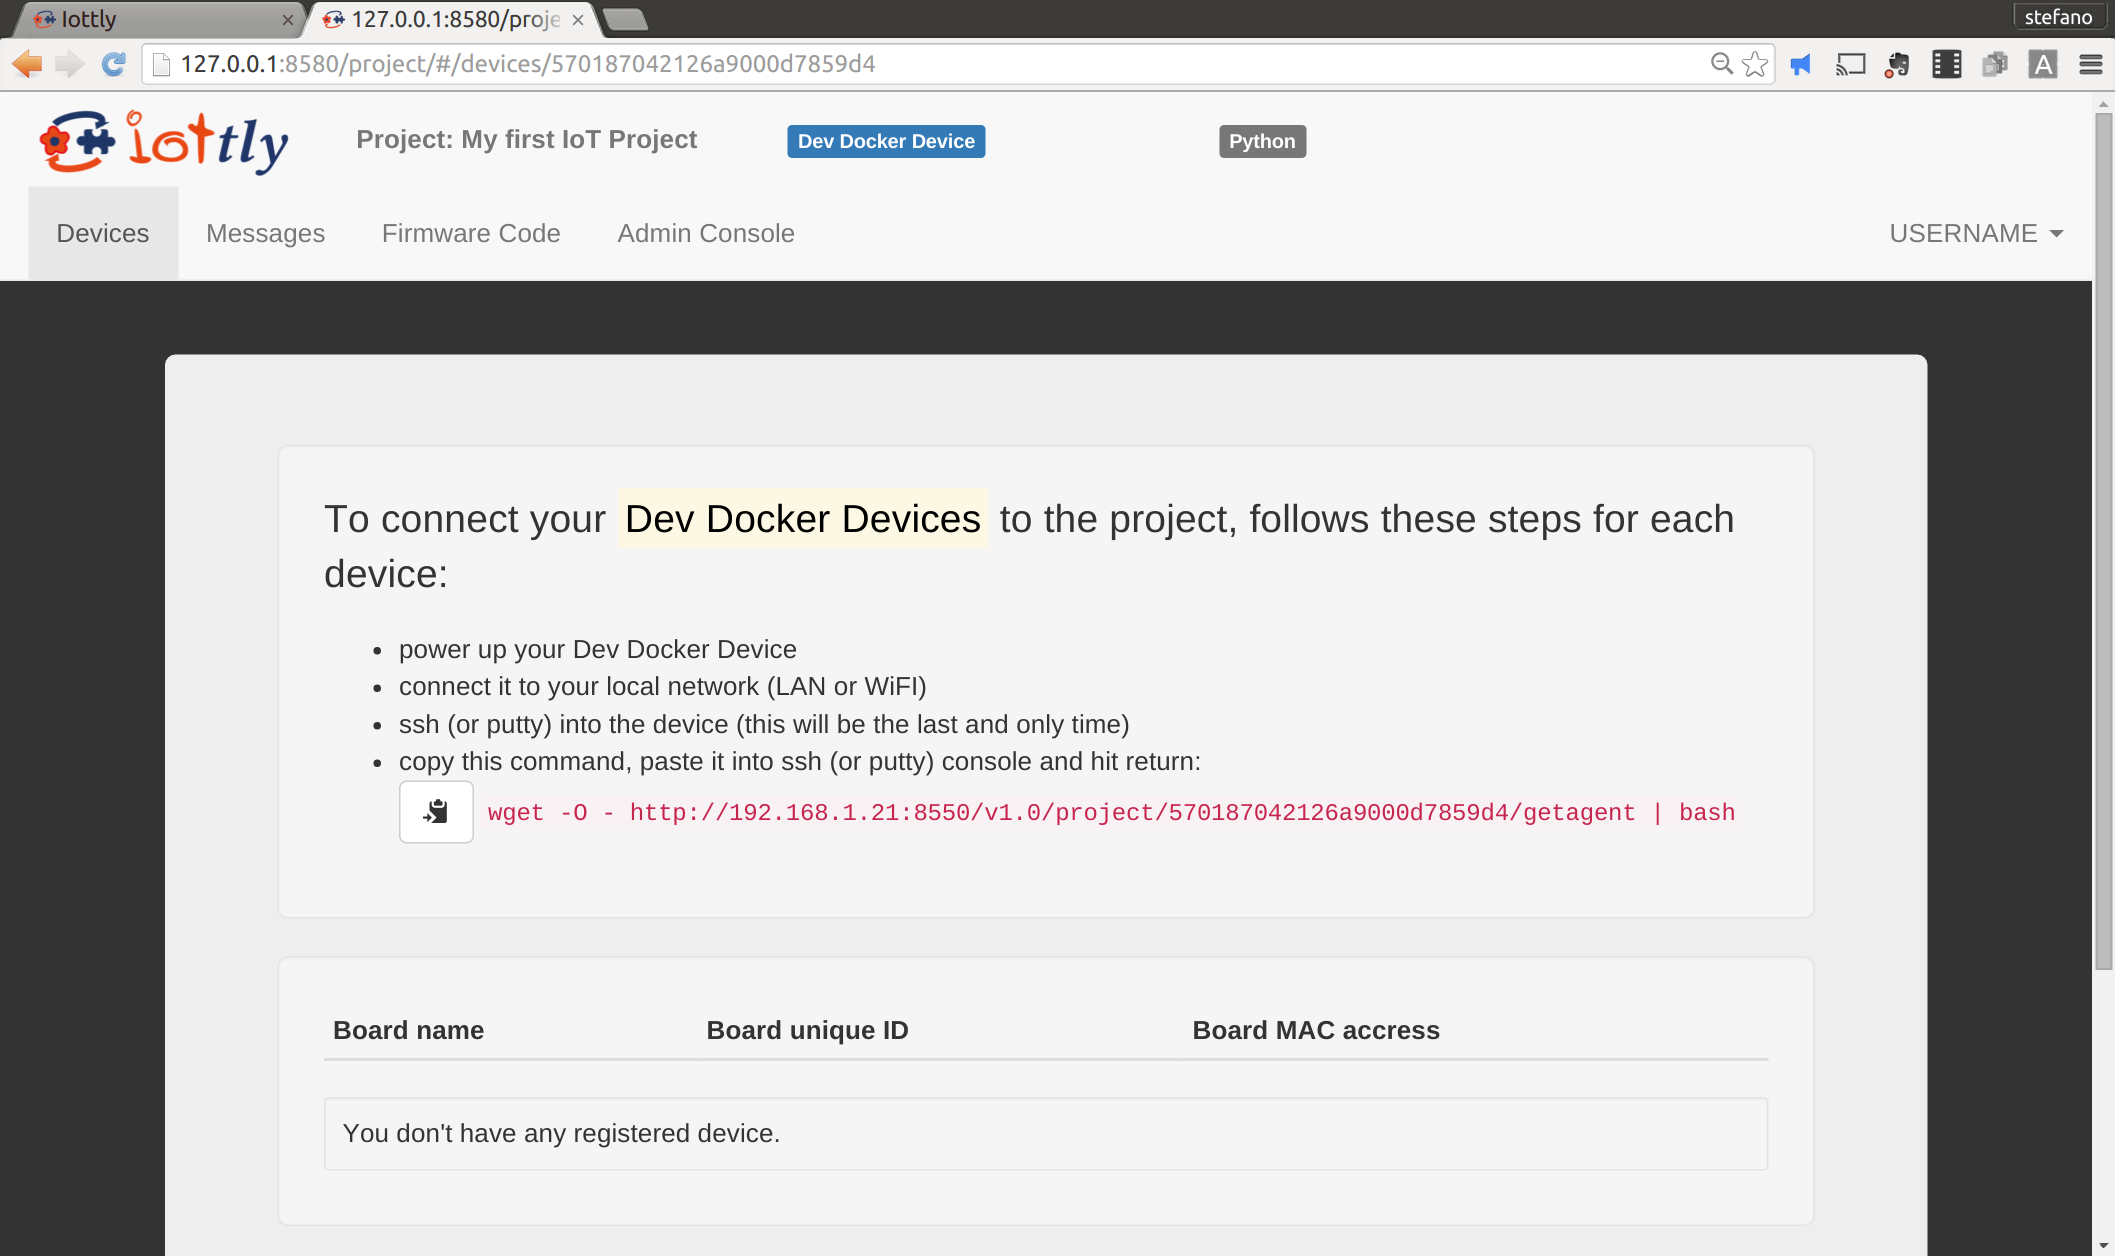The width and height of the screenshot is (2115, 1256).
Task: Open the Admin Console tab
Action: [x=705, y=233]
